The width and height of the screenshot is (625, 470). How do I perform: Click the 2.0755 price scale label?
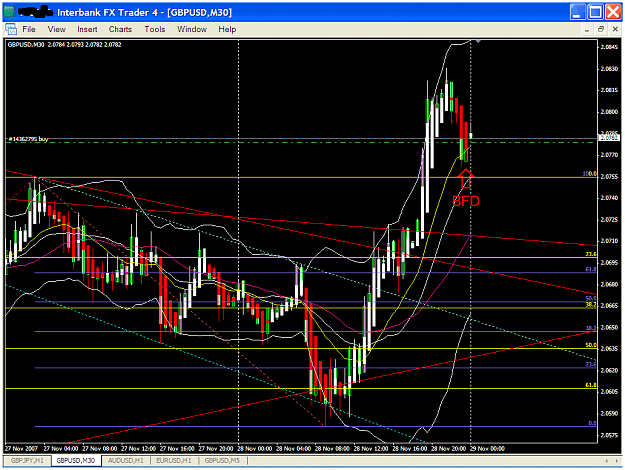(x=609, y=176)
